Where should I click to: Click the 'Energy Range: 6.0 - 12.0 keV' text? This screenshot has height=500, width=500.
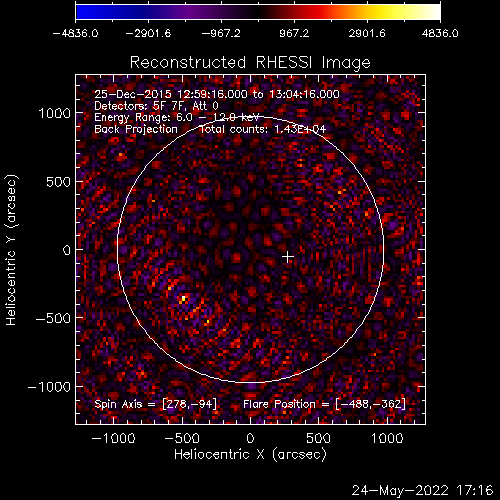pos(177,117)
